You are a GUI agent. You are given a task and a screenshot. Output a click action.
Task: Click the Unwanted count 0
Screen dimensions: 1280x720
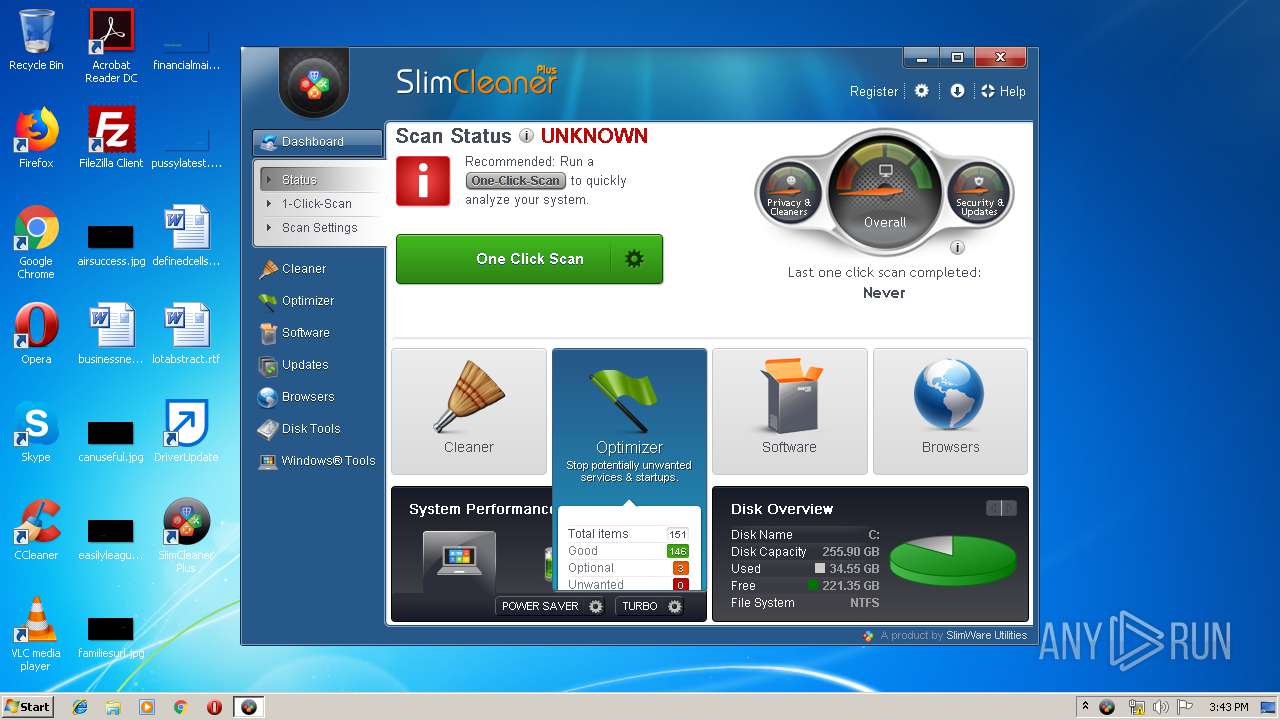coord(680,586)
